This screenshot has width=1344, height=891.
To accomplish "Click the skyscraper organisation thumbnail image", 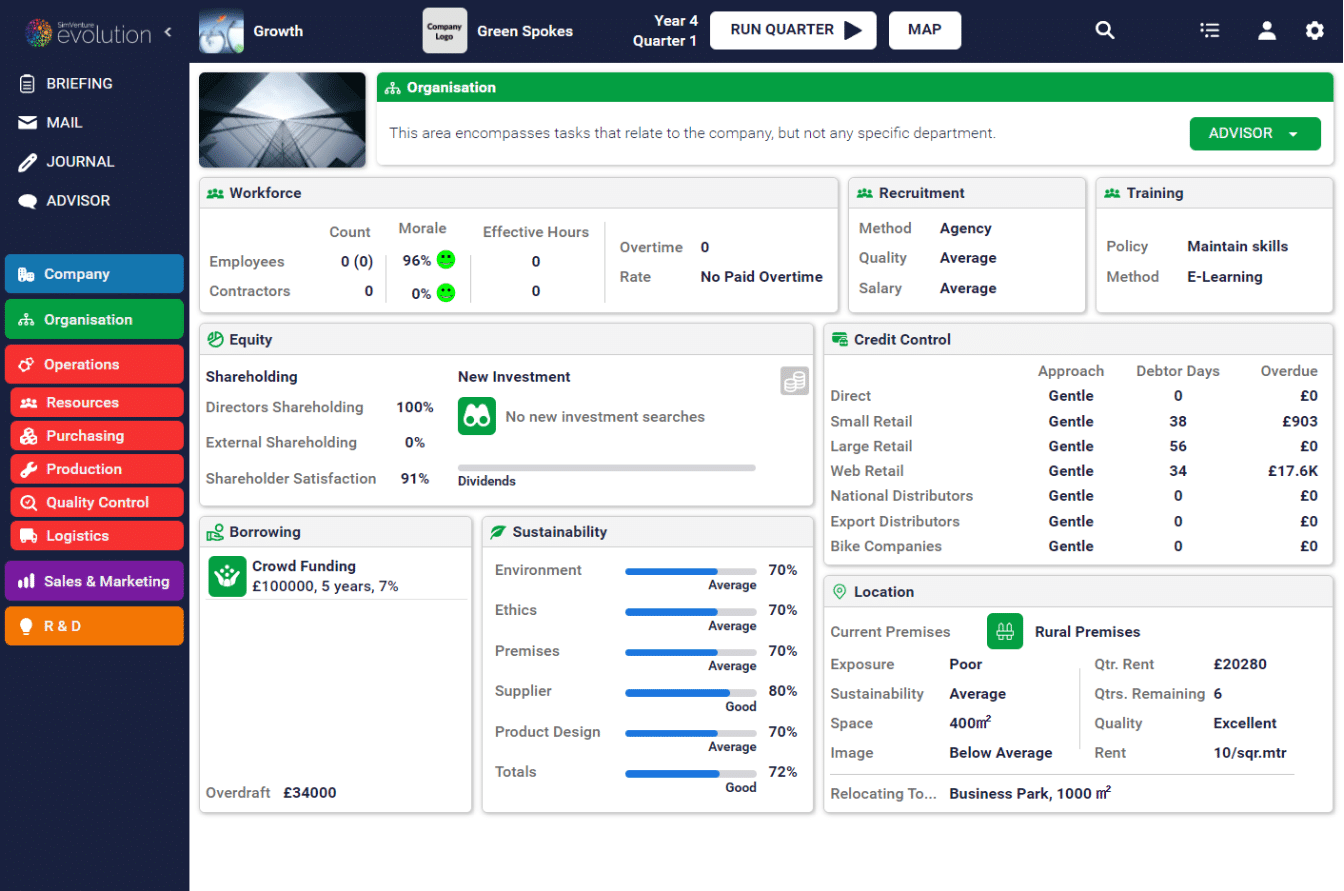I will [x=282, y=120].
